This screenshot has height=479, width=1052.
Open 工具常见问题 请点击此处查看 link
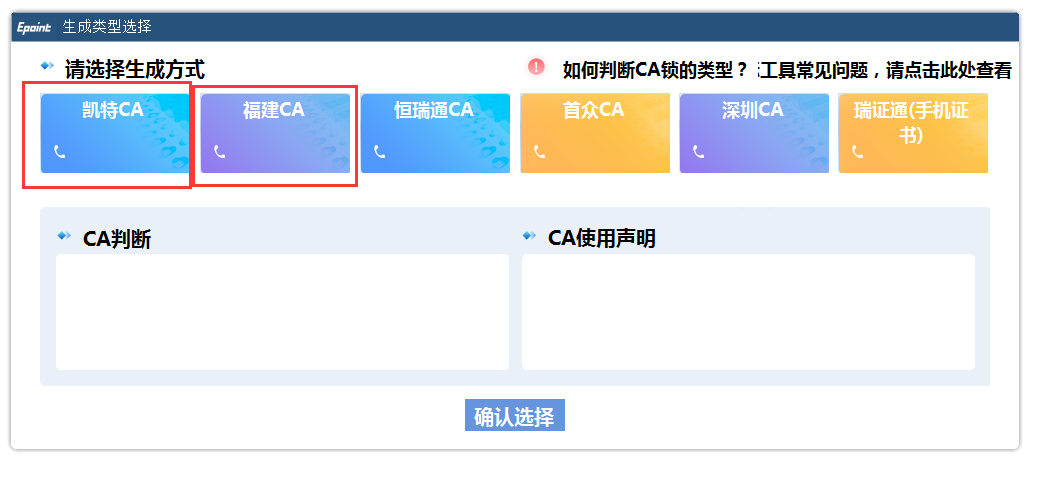885,70
